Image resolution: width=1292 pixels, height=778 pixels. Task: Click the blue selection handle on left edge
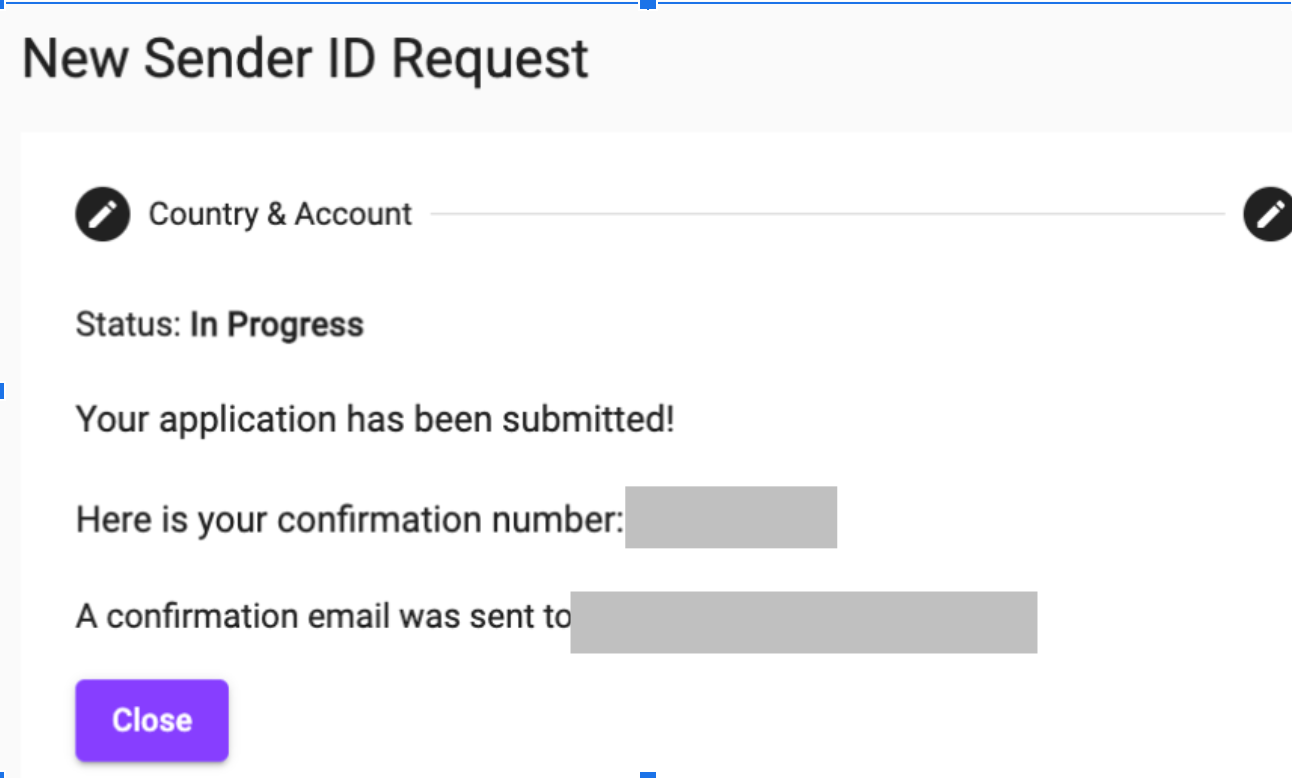point(2,390)
